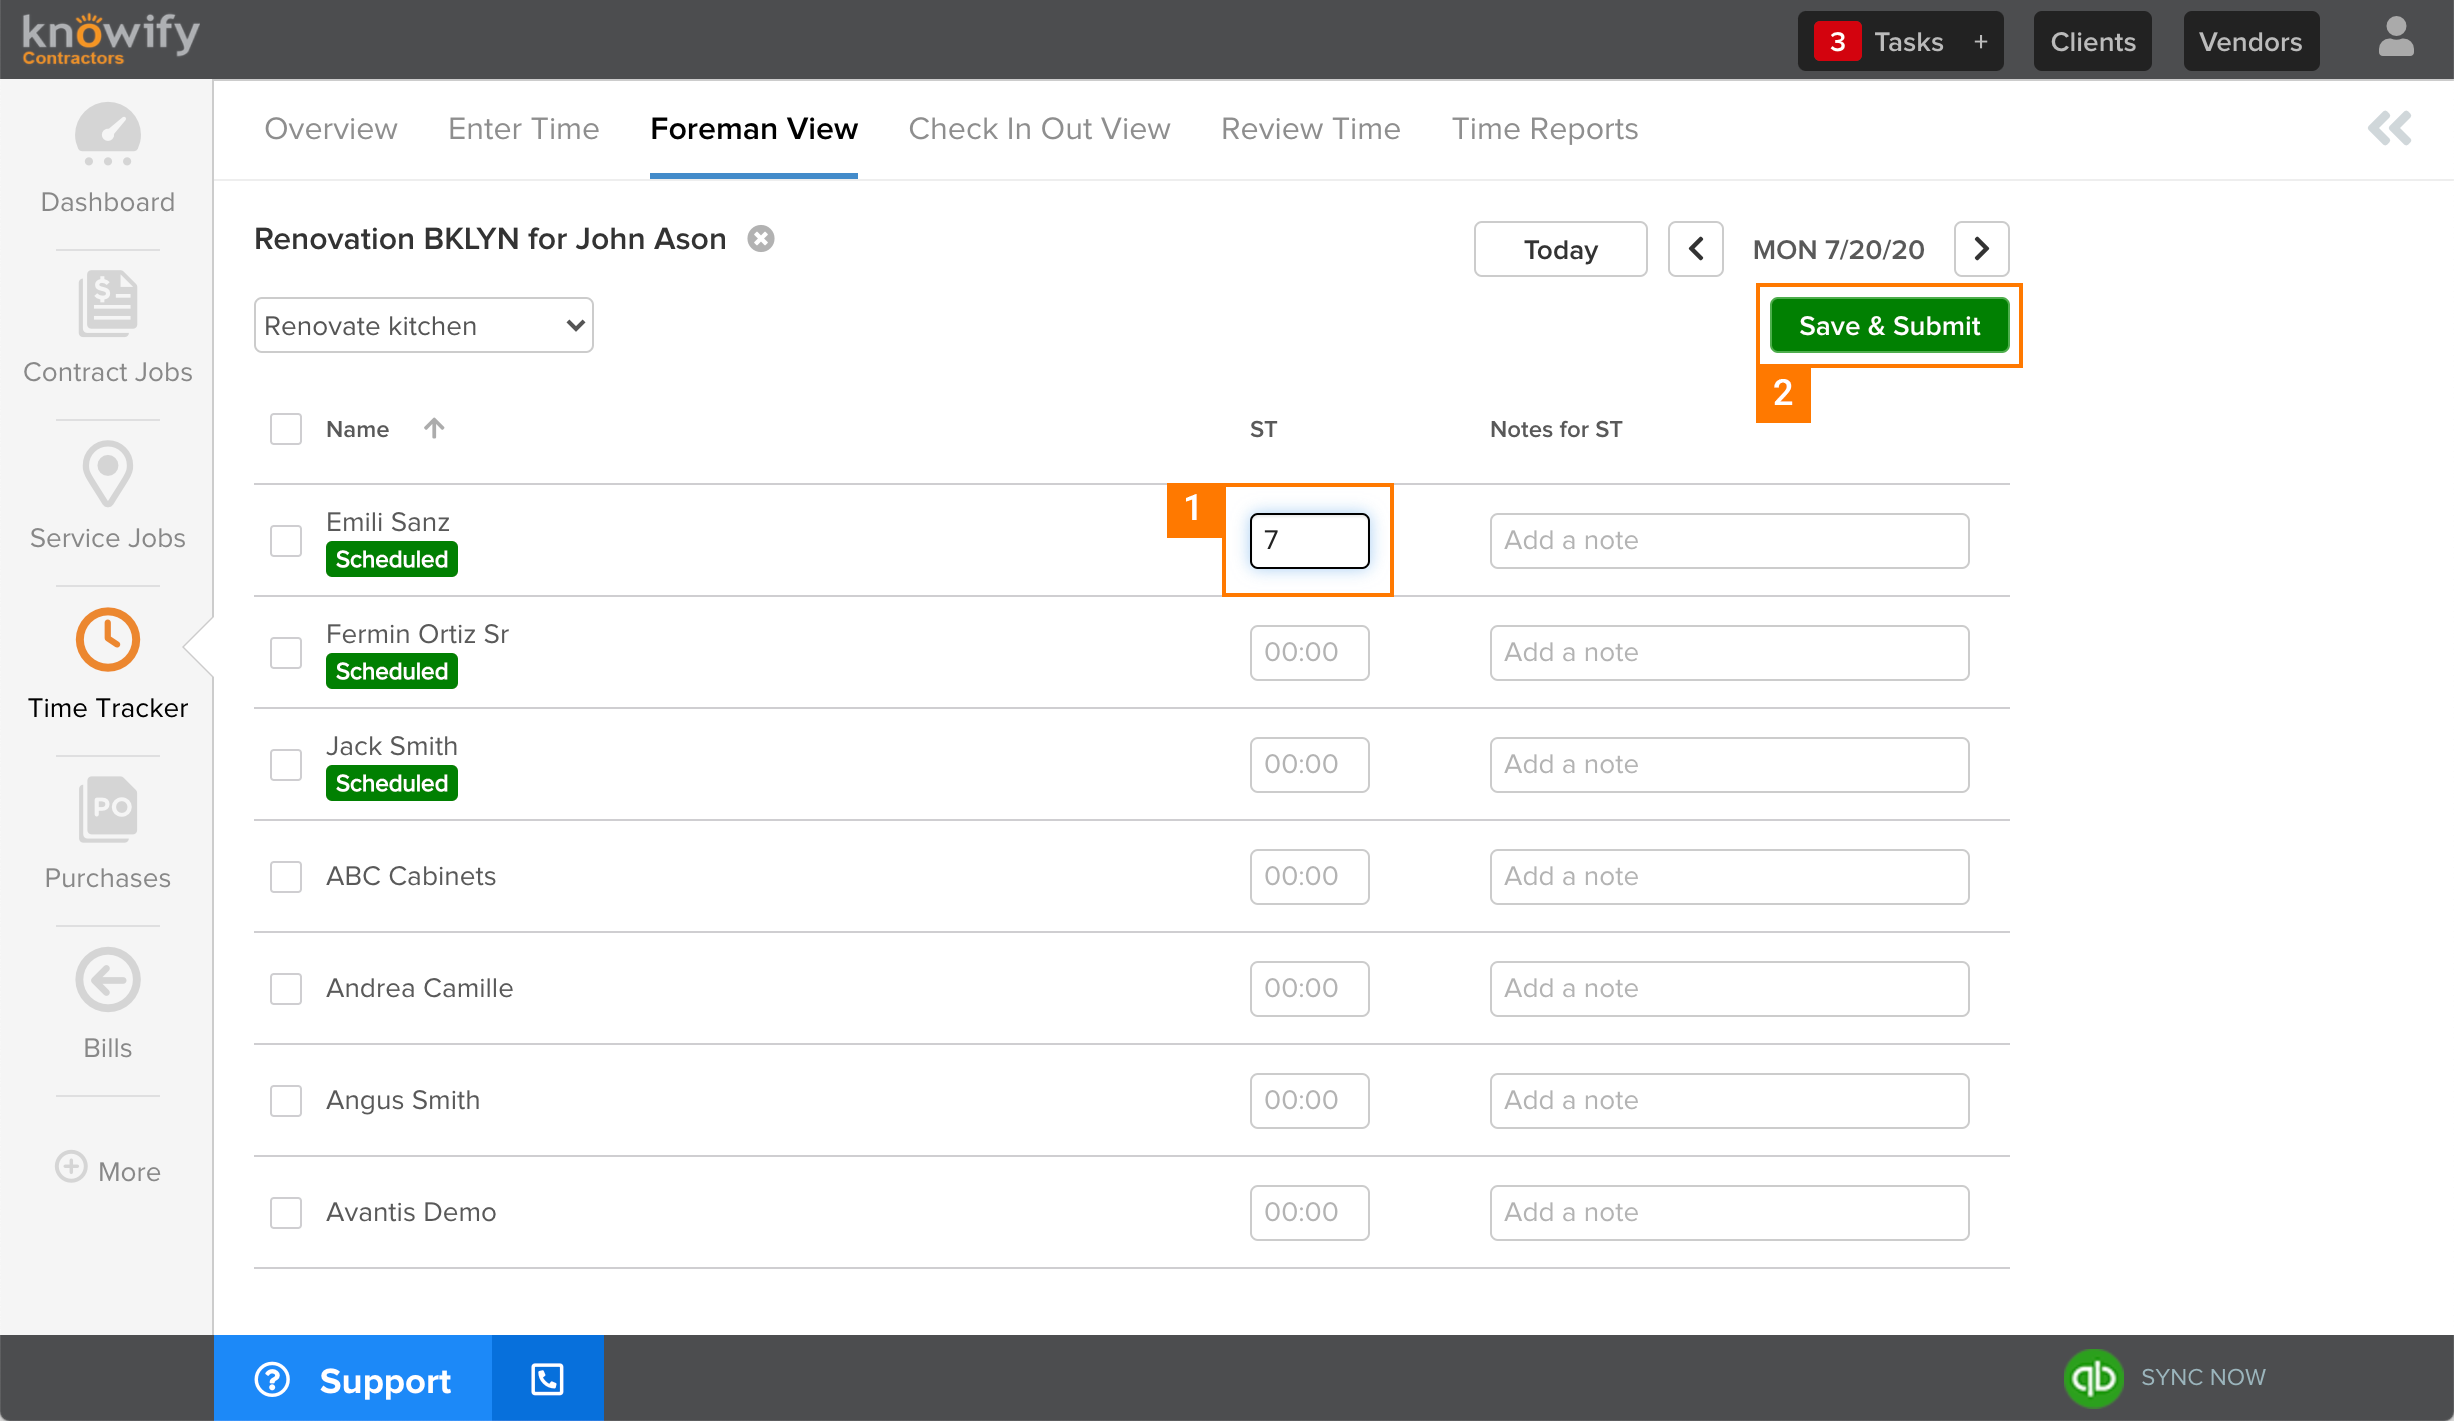Click the Today button
2454x1421 pixels.
coord(1561,249)
